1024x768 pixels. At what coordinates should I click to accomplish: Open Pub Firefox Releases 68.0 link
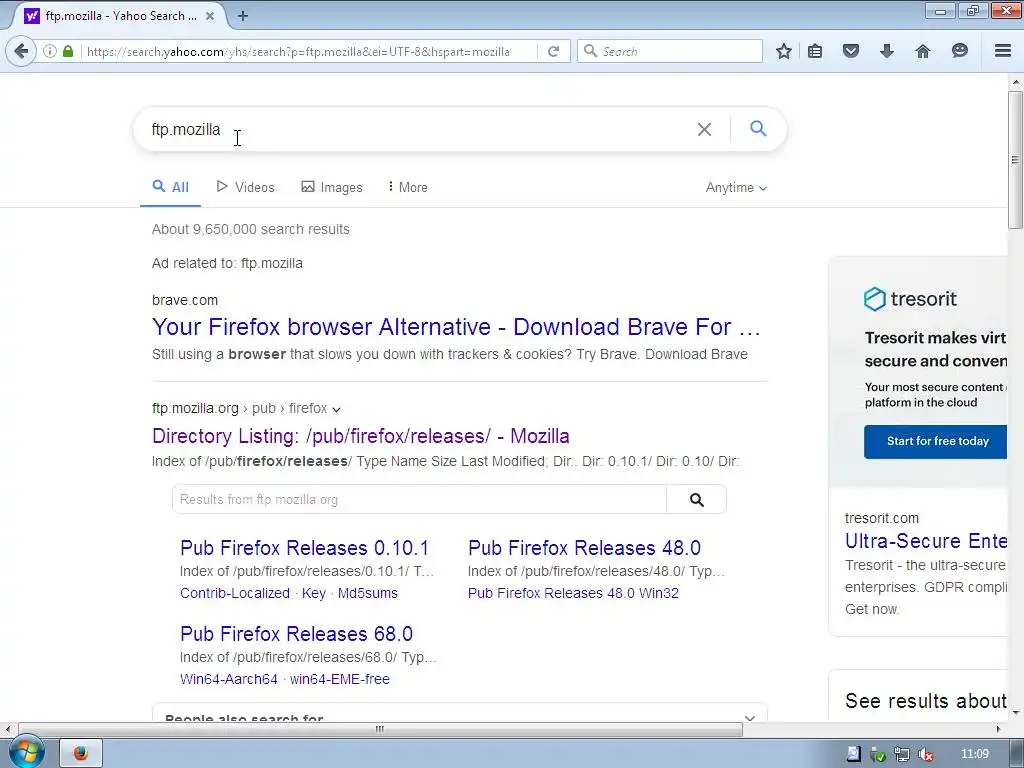coord(296,634)
